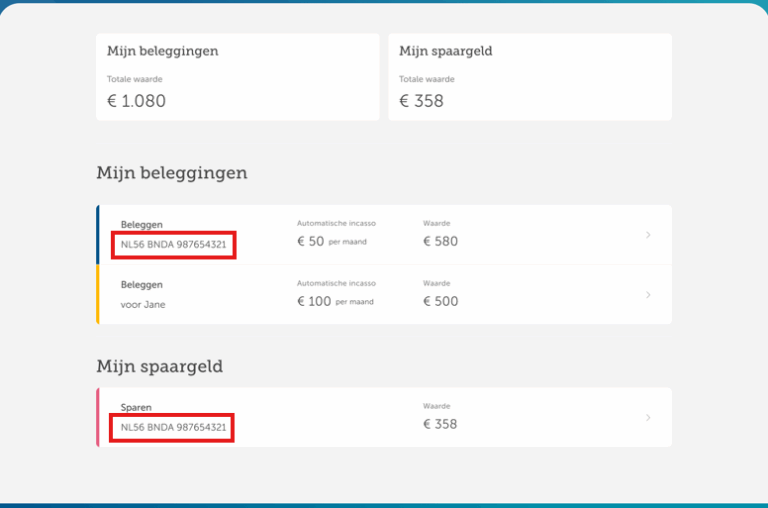Image resolution: width=768 pixels, height=508 pixels.
Task: Select the Sparen account row
Action: [x=384, y=417]
